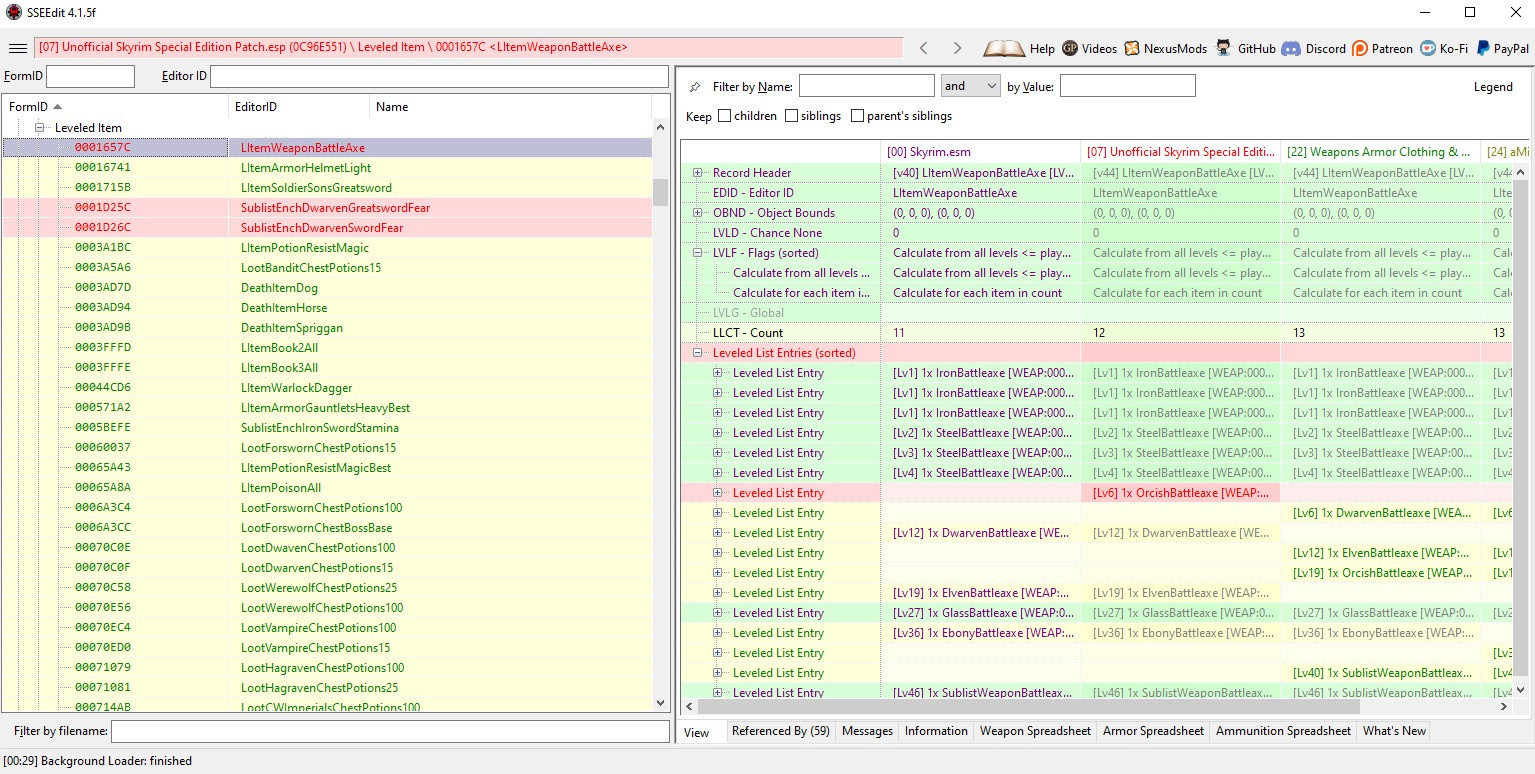Image resolution: width=1535 pixels, height=774 pixels.
Task: Expand the Lv6 OrcishBattleaxe Leveled List Entry
Action: tap(718, 493)
